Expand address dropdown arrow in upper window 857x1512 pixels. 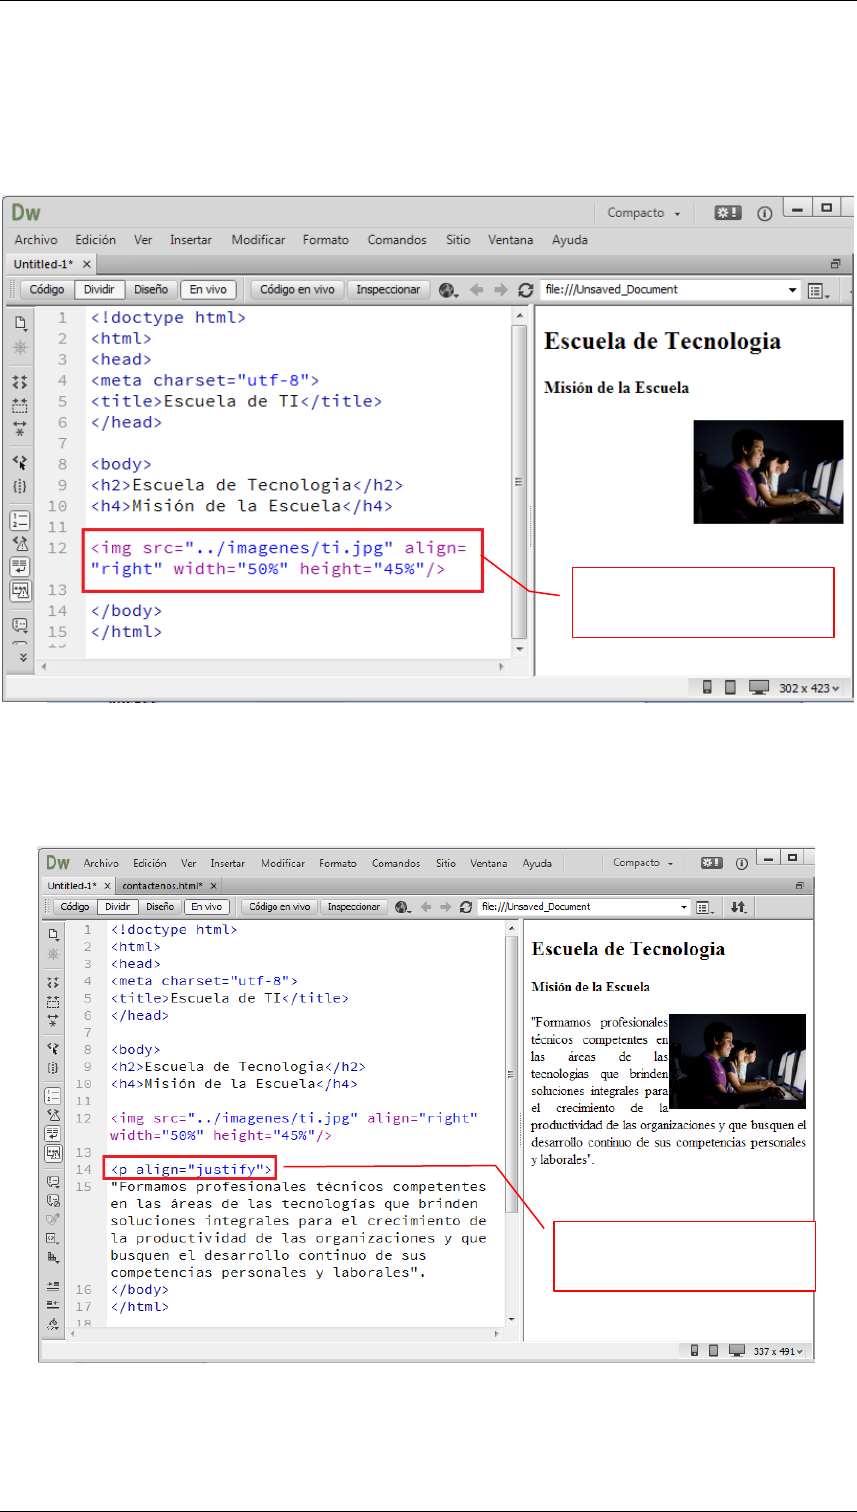pos(793,290)
